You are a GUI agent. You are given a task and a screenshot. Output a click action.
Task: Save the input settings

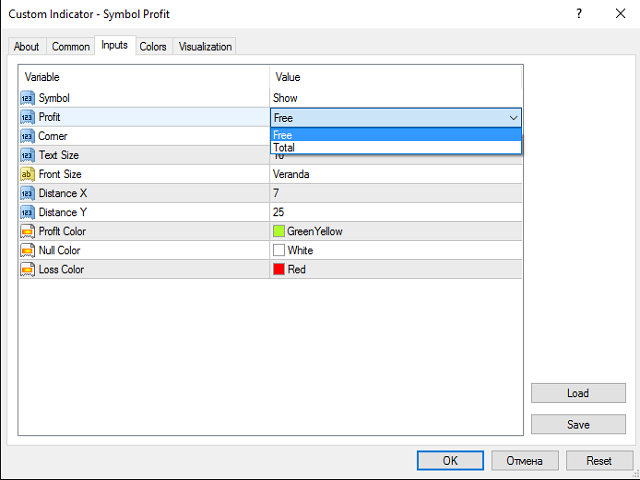point(577,424)
